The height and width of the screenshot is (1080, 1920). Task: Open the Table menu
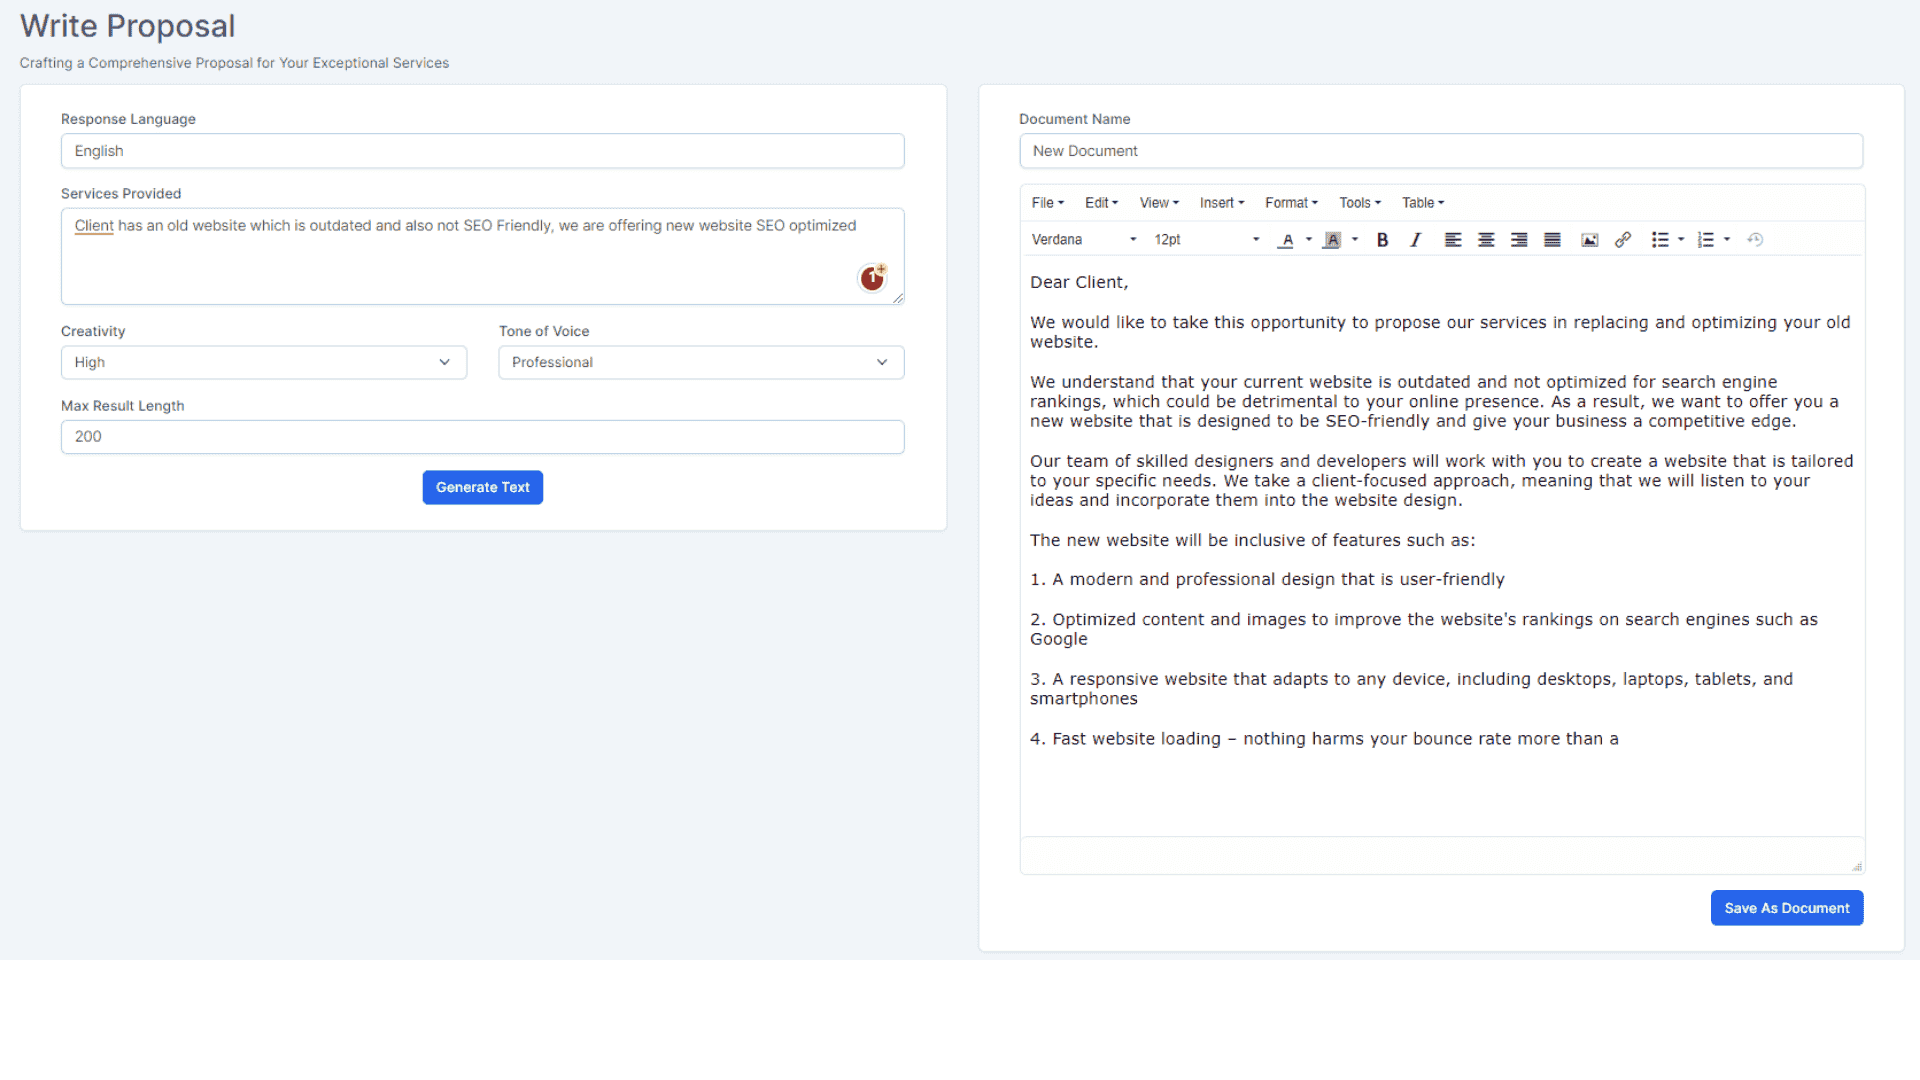(1423, 203)
